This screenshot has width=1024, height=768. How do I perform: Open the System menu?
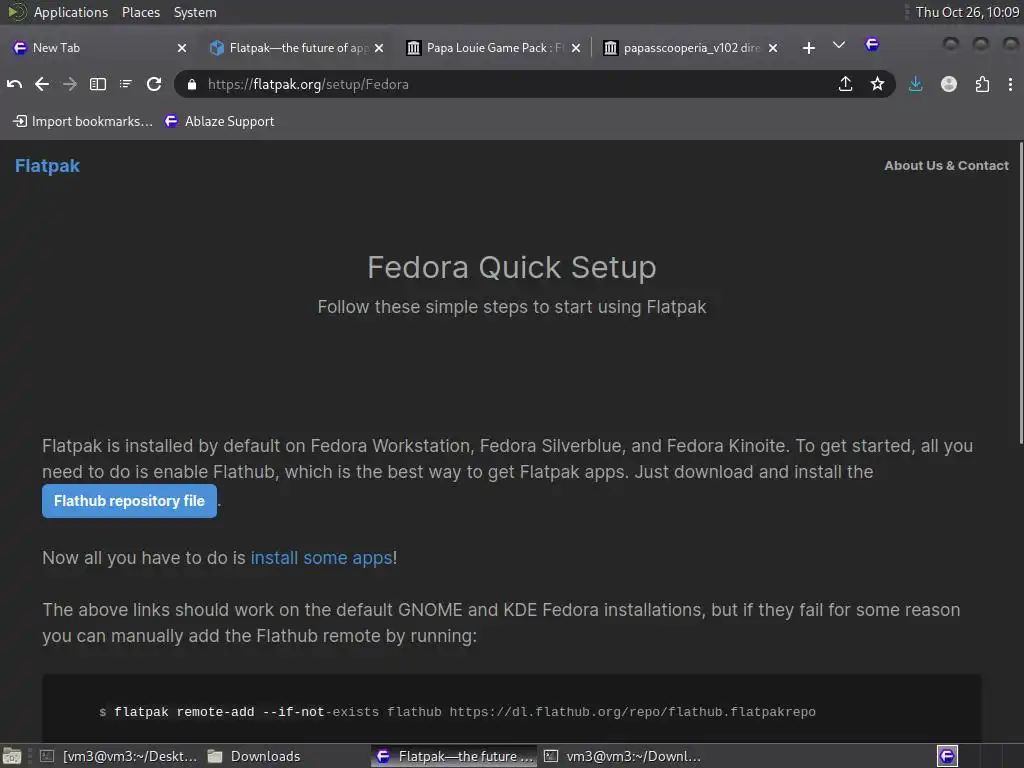click(x=195, y=12)
